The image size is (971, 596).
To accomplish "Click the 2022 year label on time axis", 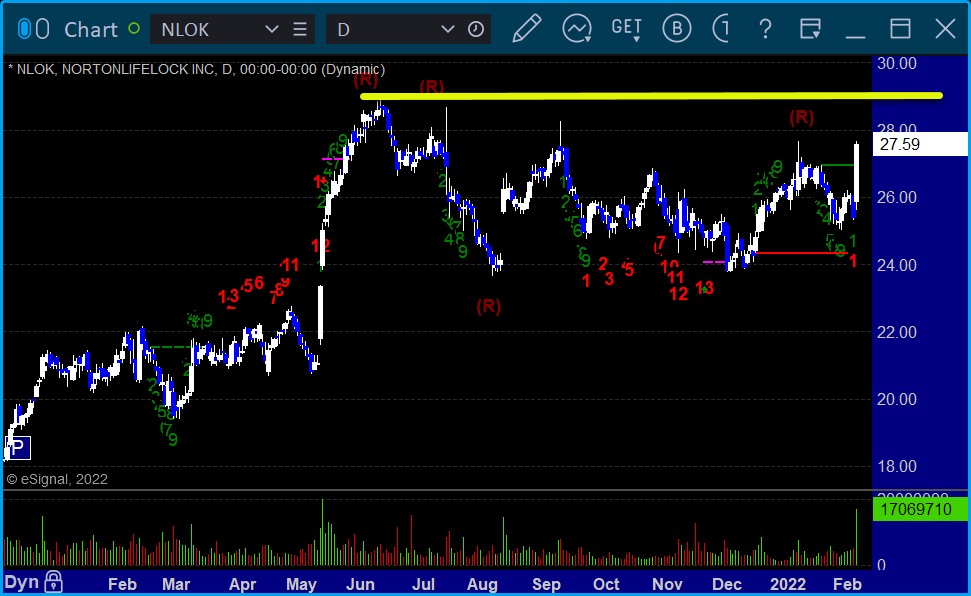I will 788,584.
